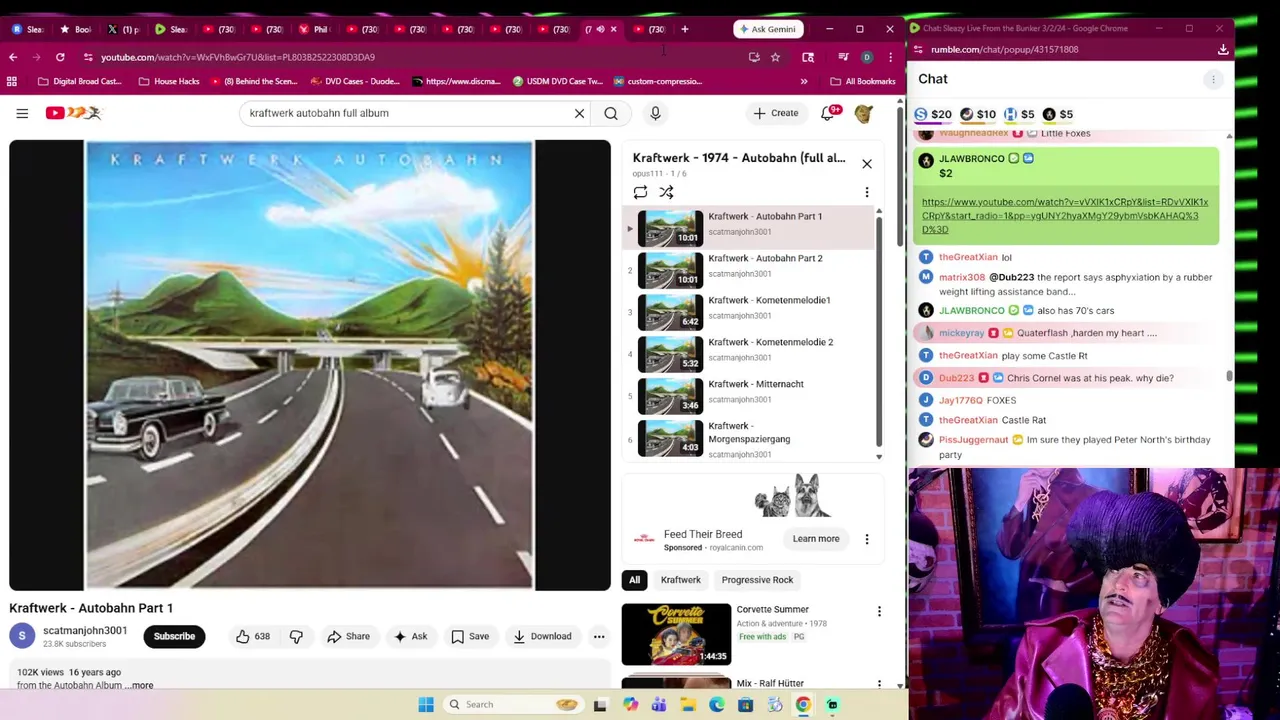
Task: Select the $20 rant amount in Rumble chat
Action: click(x=933, y=114)
